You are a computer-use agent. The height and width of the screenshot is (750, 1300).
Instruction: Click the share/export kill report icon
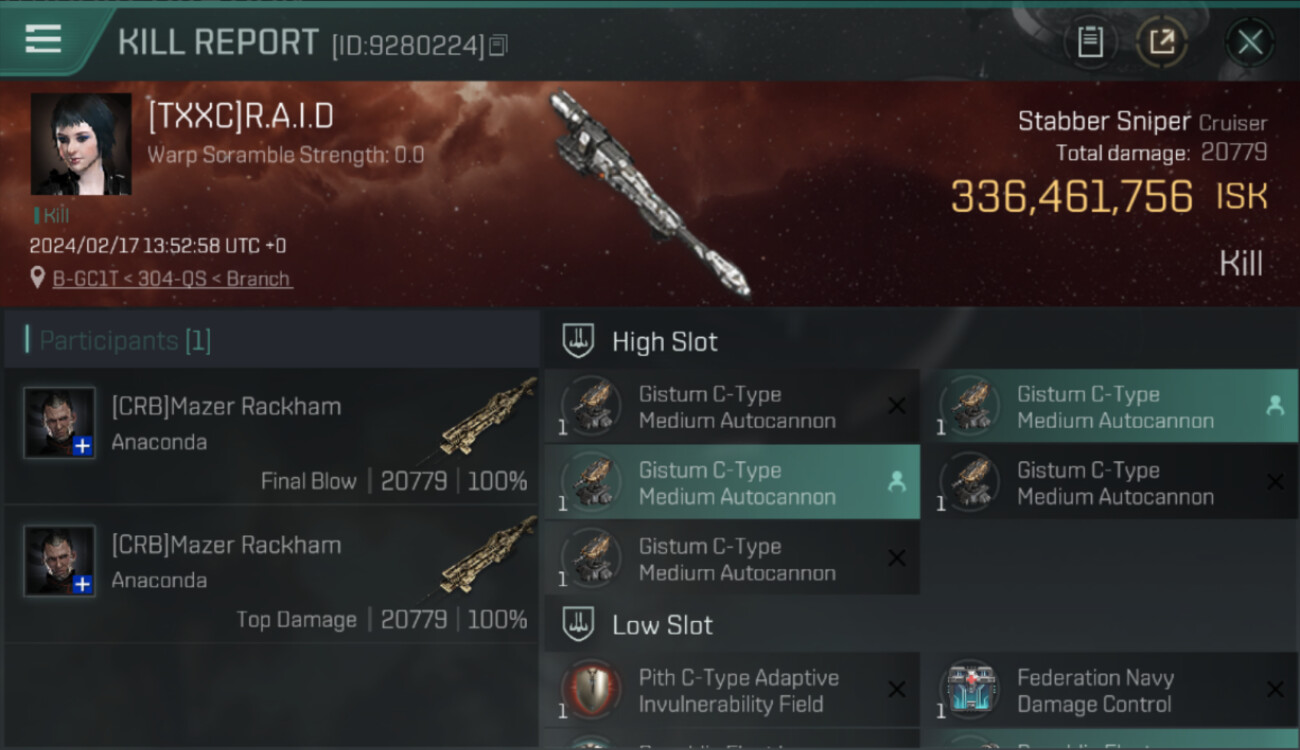tap(1161, 42)
